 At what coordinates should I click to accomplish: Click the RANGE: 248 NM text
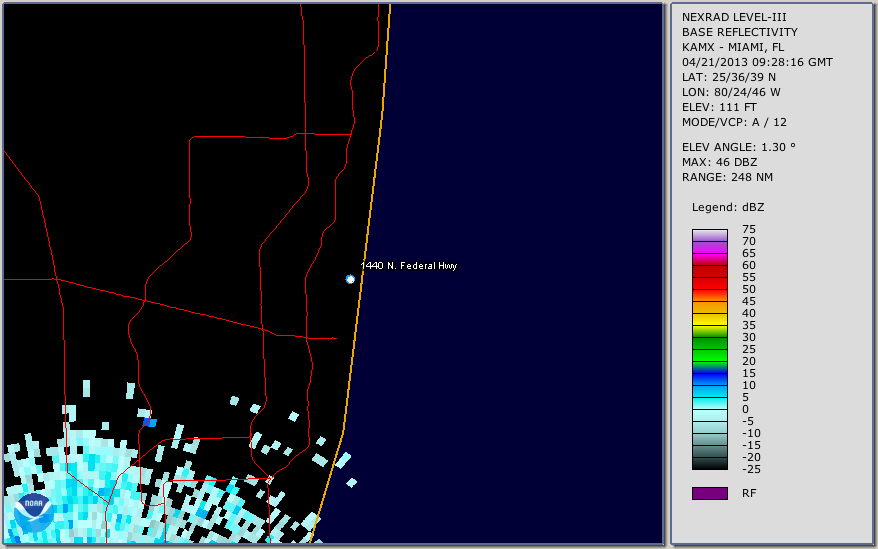tap(727, 178)
